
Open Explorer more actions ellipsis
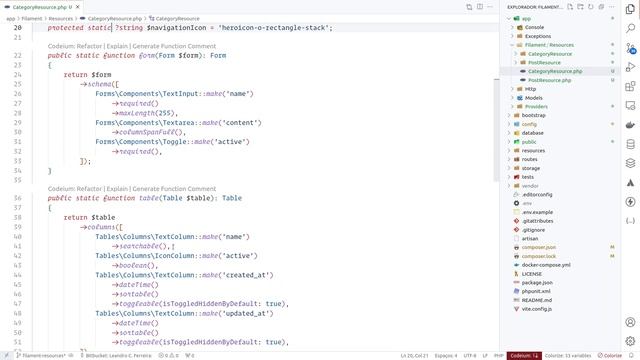coord(611,7)
